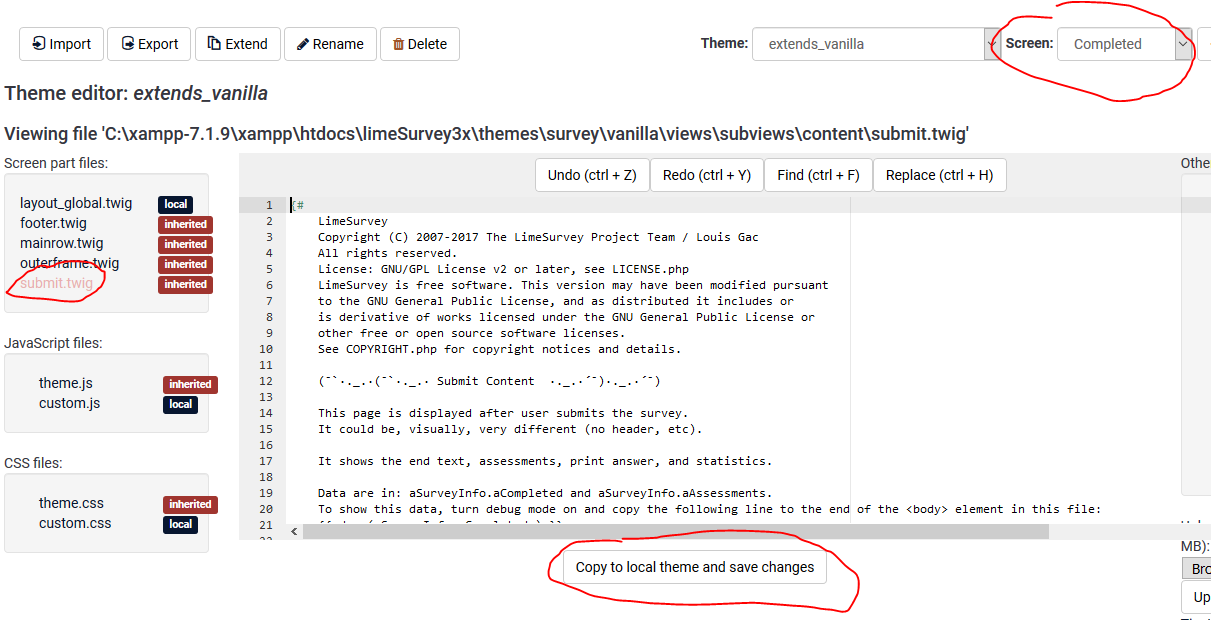Click the inherited badge beside submit.twig
The height and width of the screenshot is (620, 1211).
(x=185, y=284)
